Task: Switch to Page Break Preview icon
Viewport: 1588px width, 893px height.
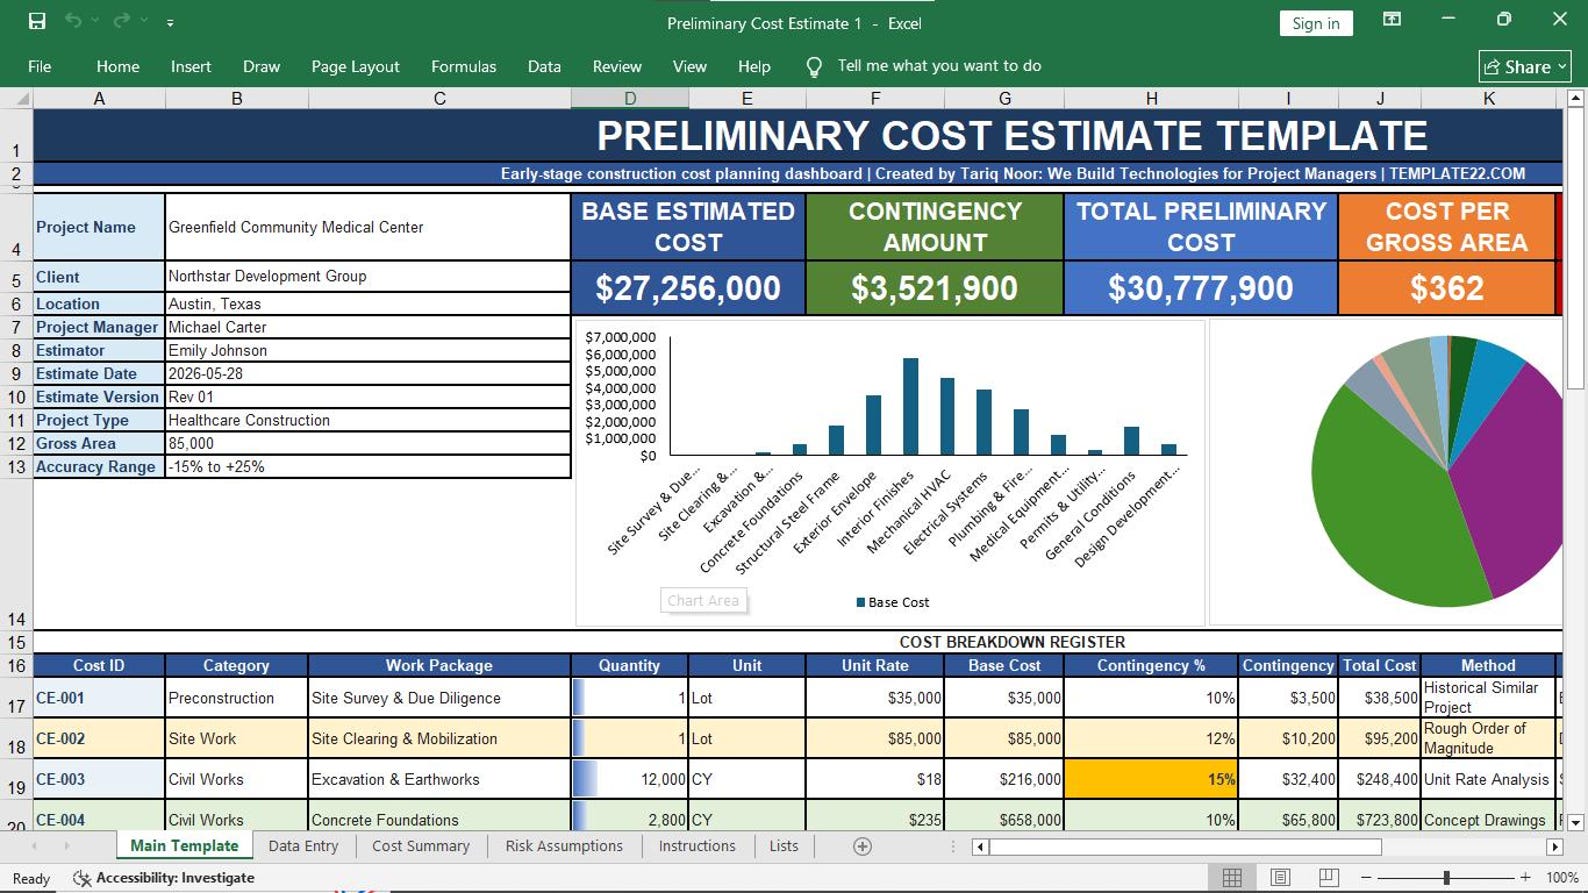Action: tap(1328, 877)
